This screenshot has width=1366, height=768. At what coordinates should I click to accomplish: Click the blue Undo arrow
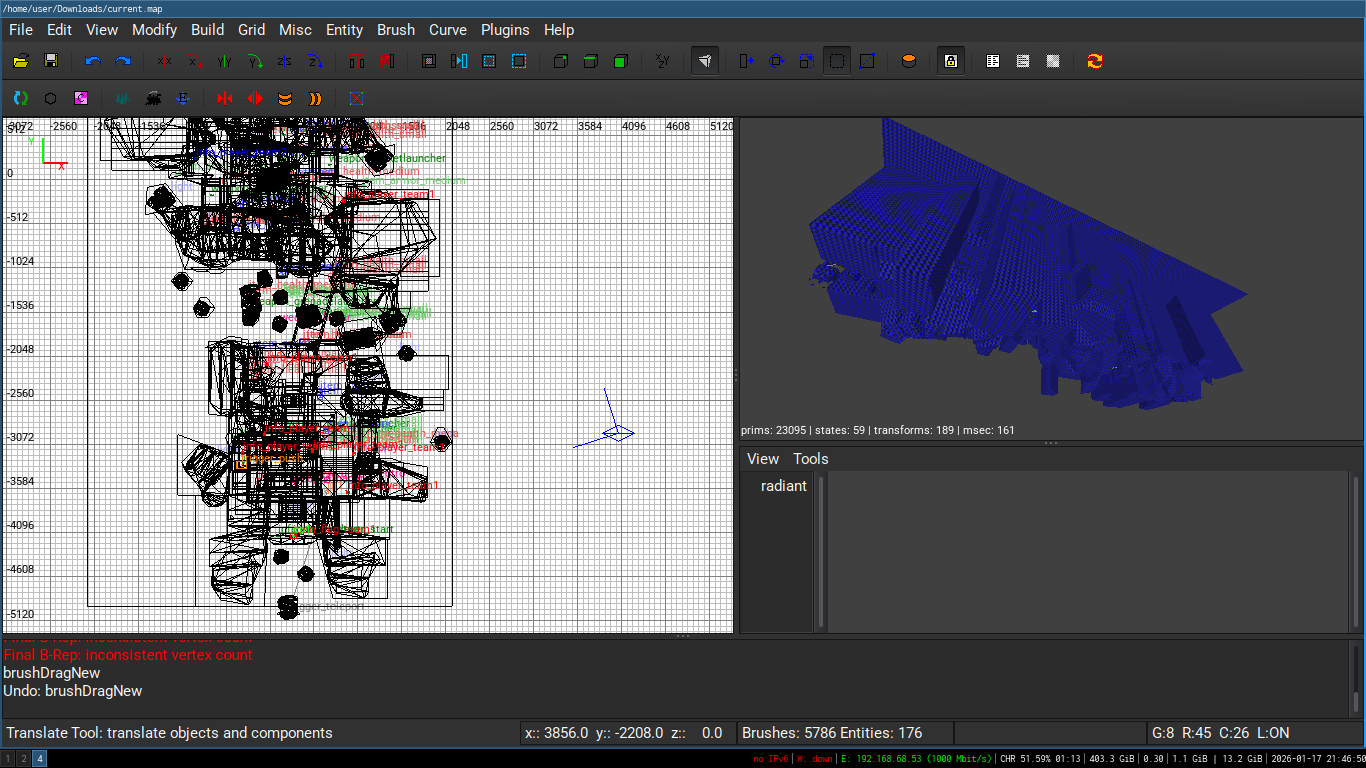click(x=93, y=61)
